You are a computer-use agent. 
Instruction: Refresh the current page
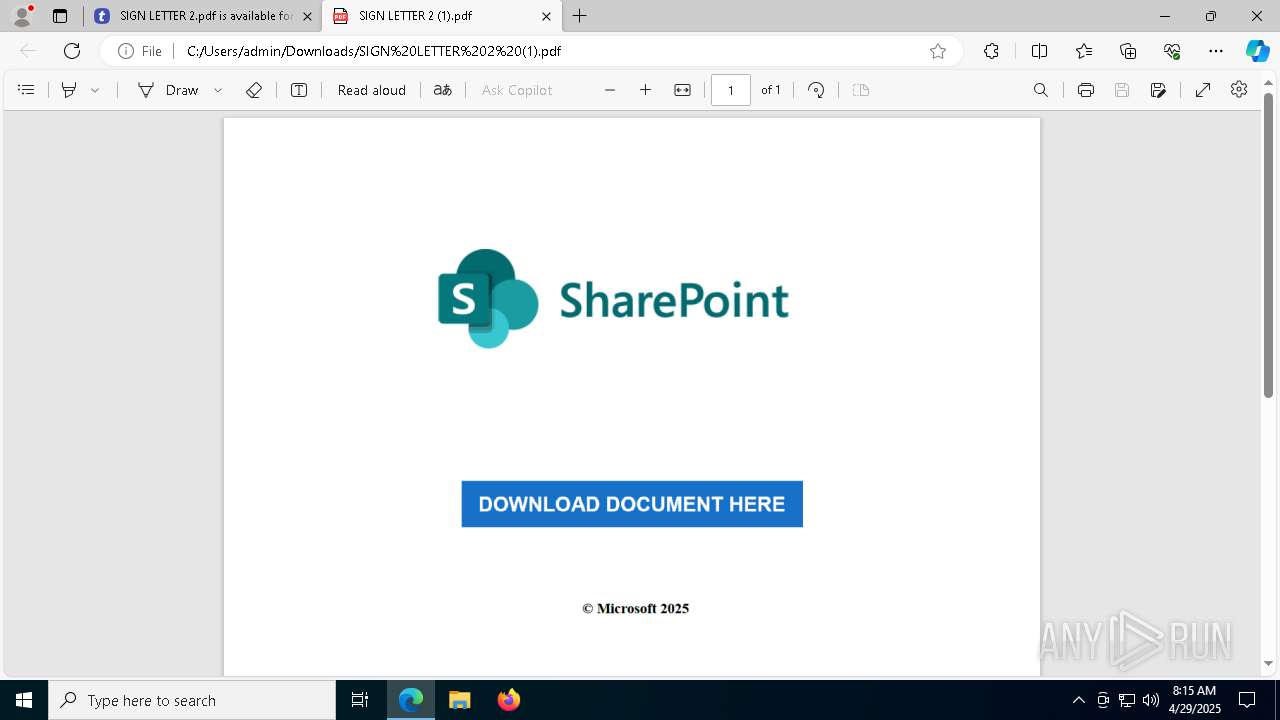point(72,51)
